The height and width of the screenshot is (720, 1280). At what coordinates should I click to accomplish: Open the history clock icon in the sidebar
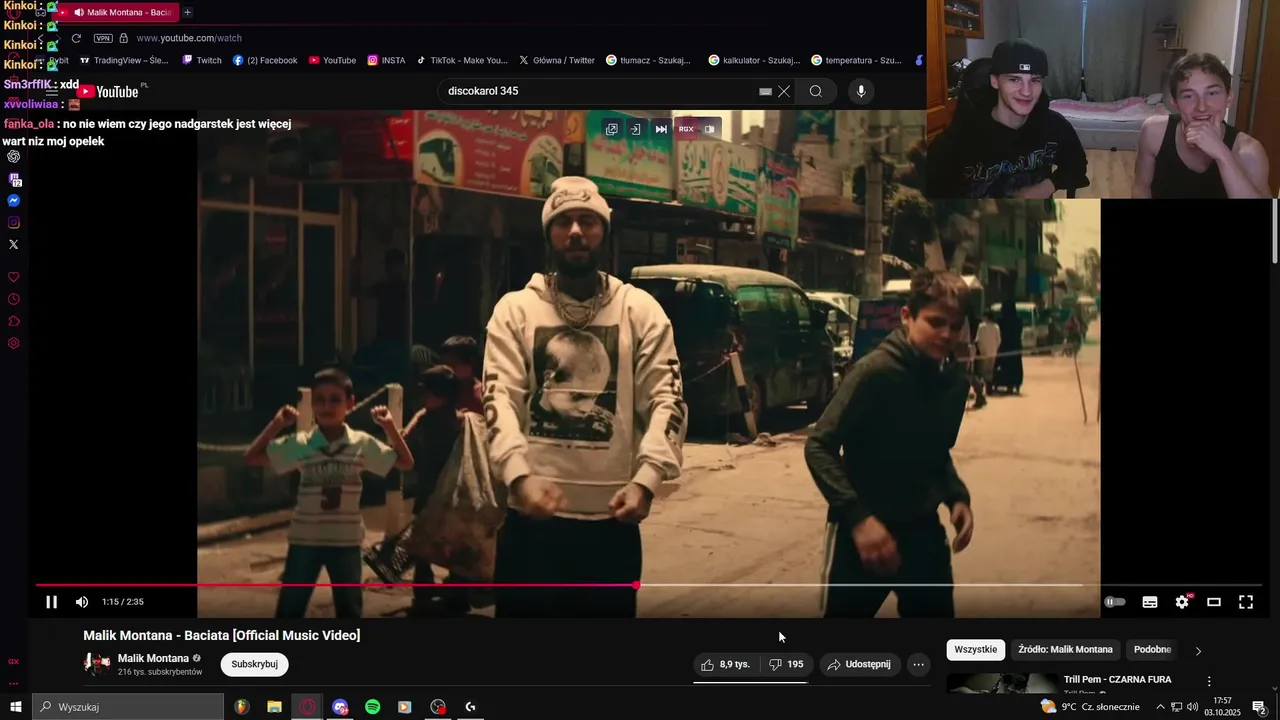click(14, 299)
